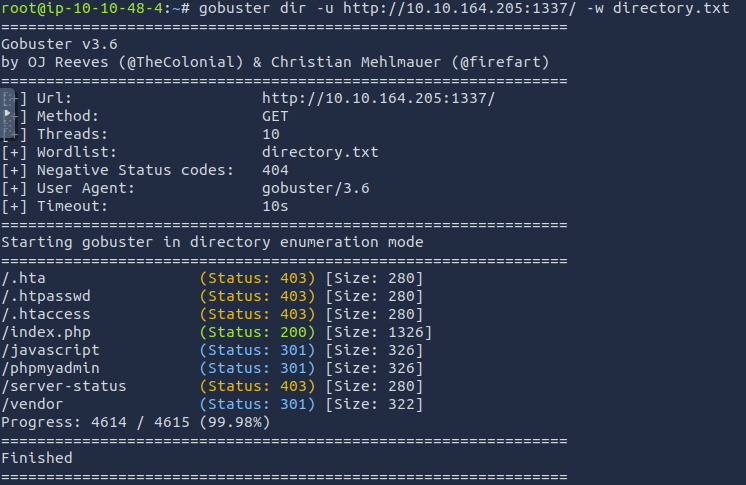Click the URL in the gobuster command
The image size is (746, 485).
(x=459, y=8)
